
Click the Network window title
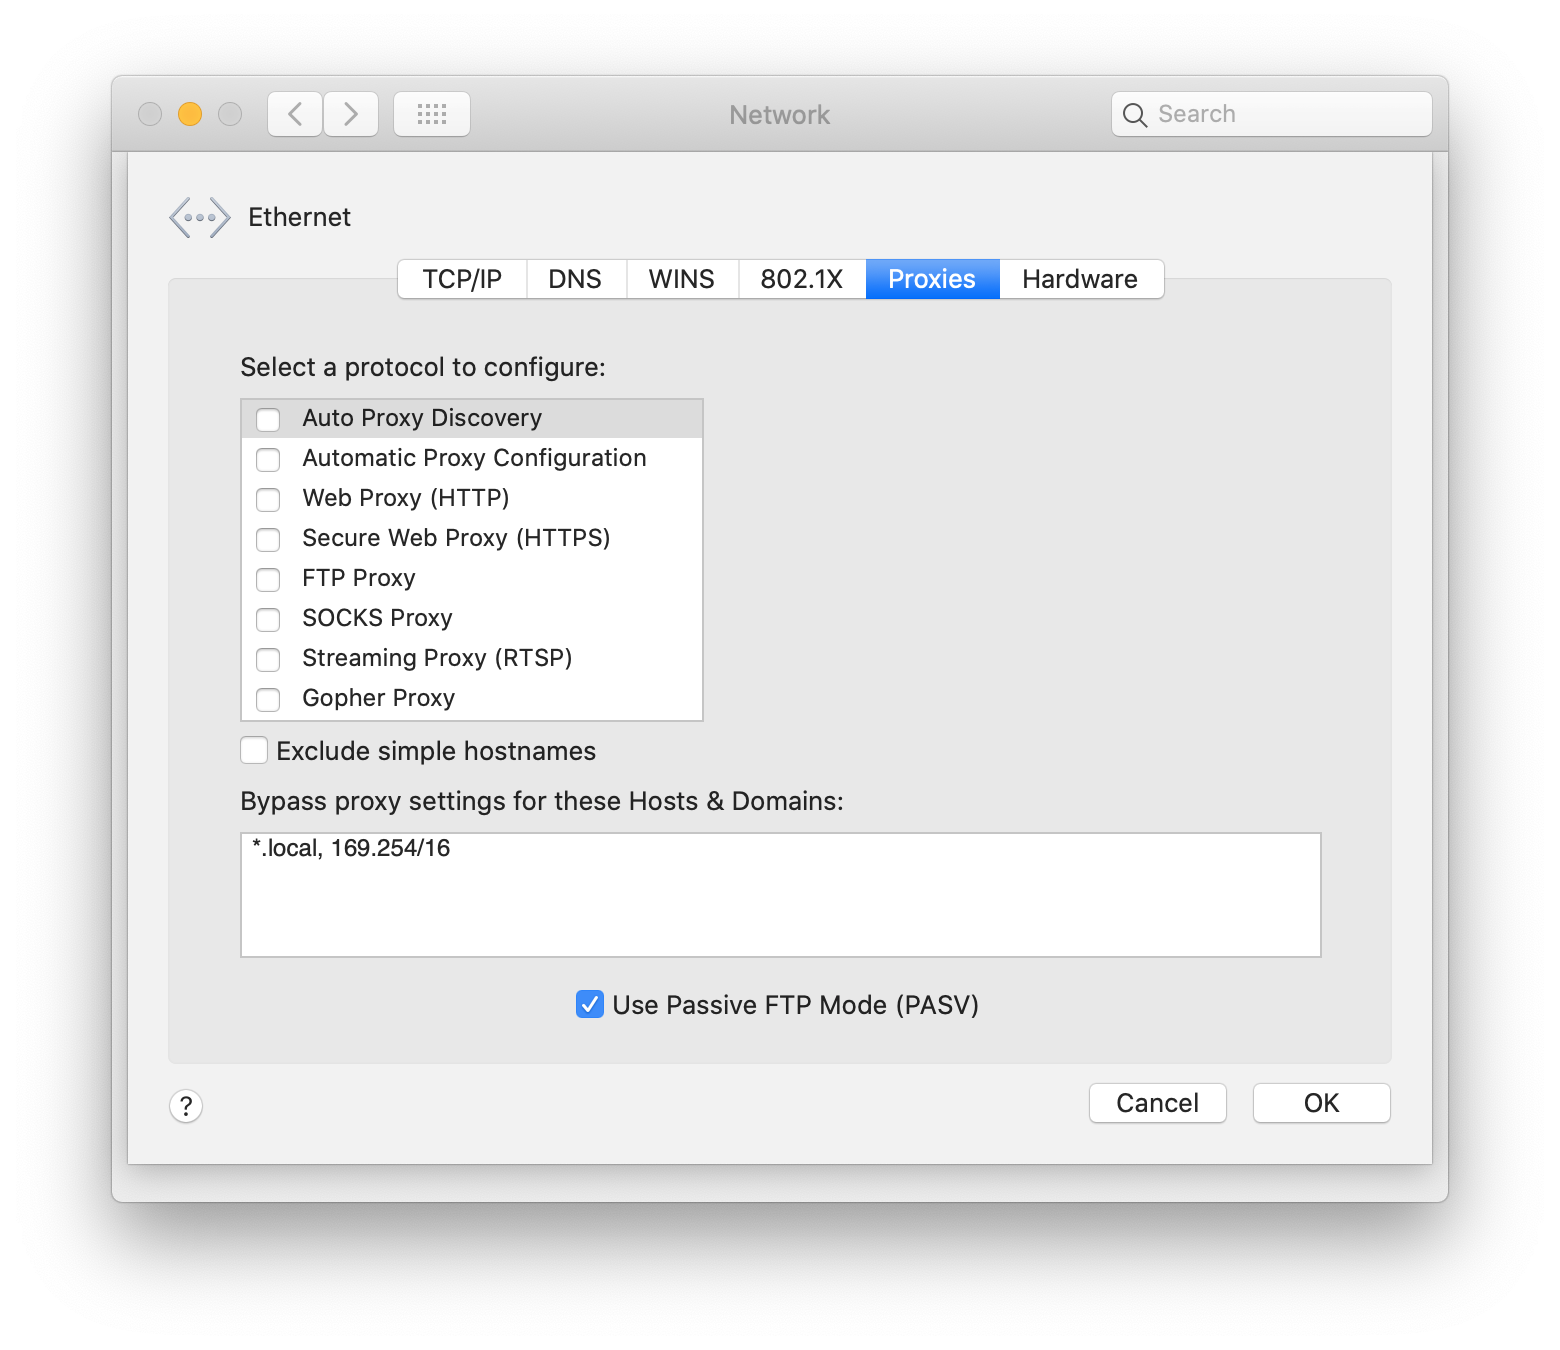(780, 115)
